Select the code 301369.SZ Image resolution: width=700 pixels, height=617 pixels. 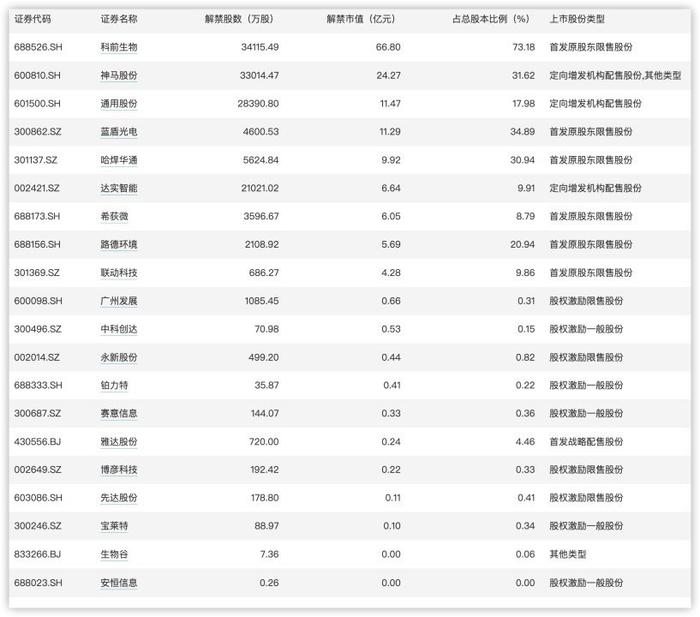click(37, 272)
